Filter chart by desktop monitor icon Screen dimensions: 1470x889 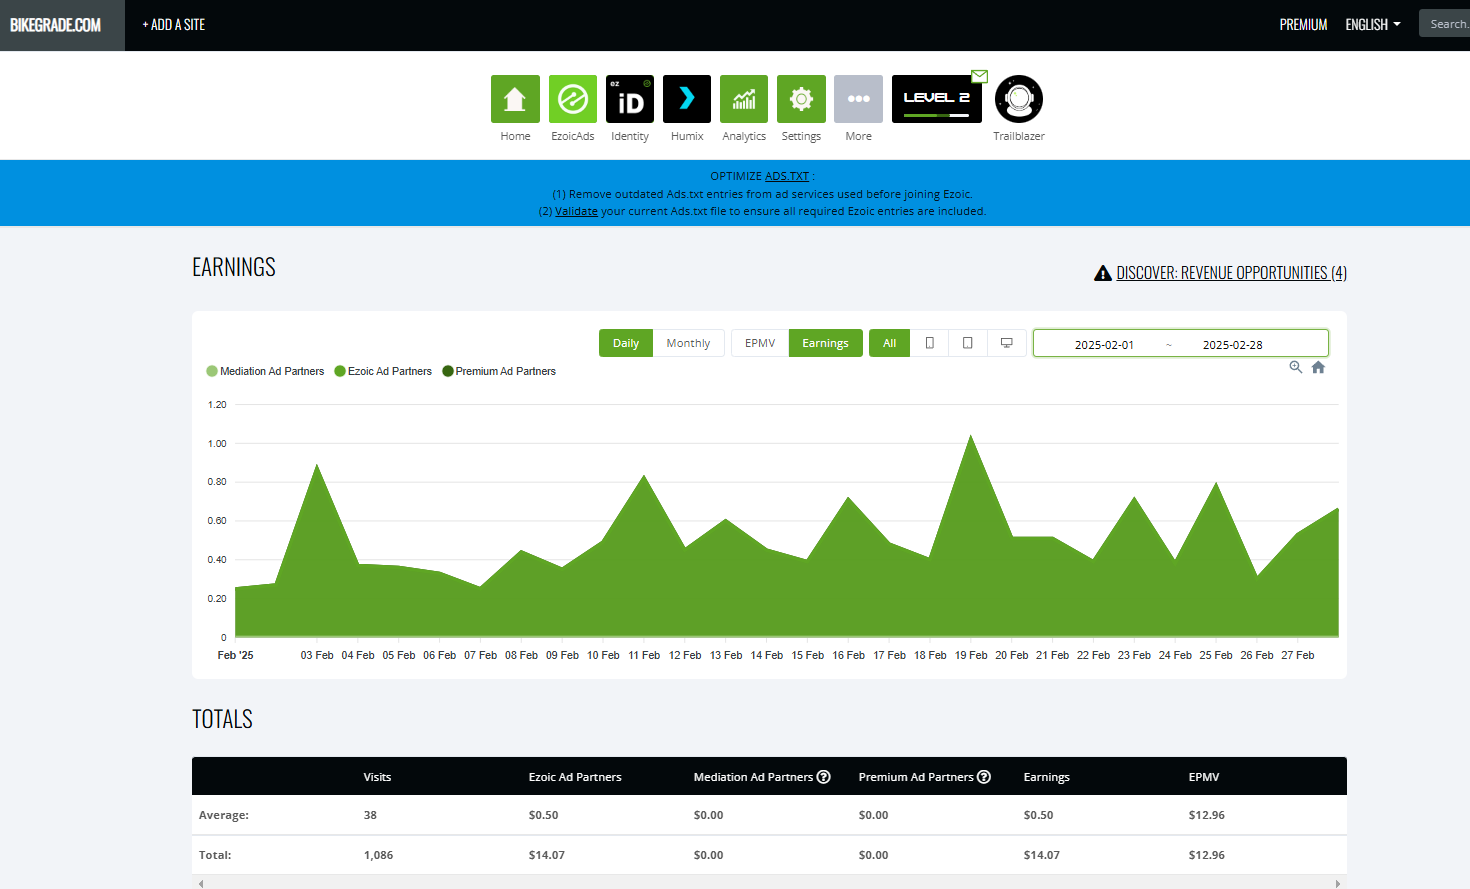click(1007, 343)
